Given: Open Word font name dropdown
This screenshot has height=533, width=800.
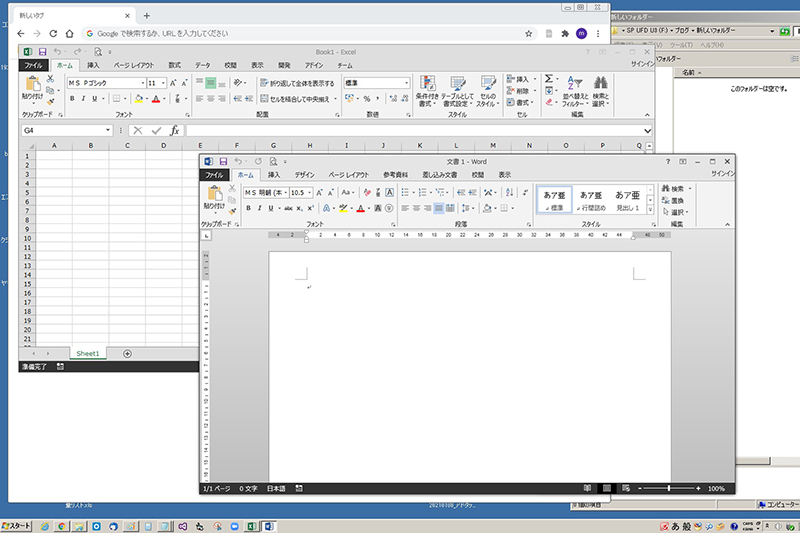Looking at the screenshot, I should (286, 193).
